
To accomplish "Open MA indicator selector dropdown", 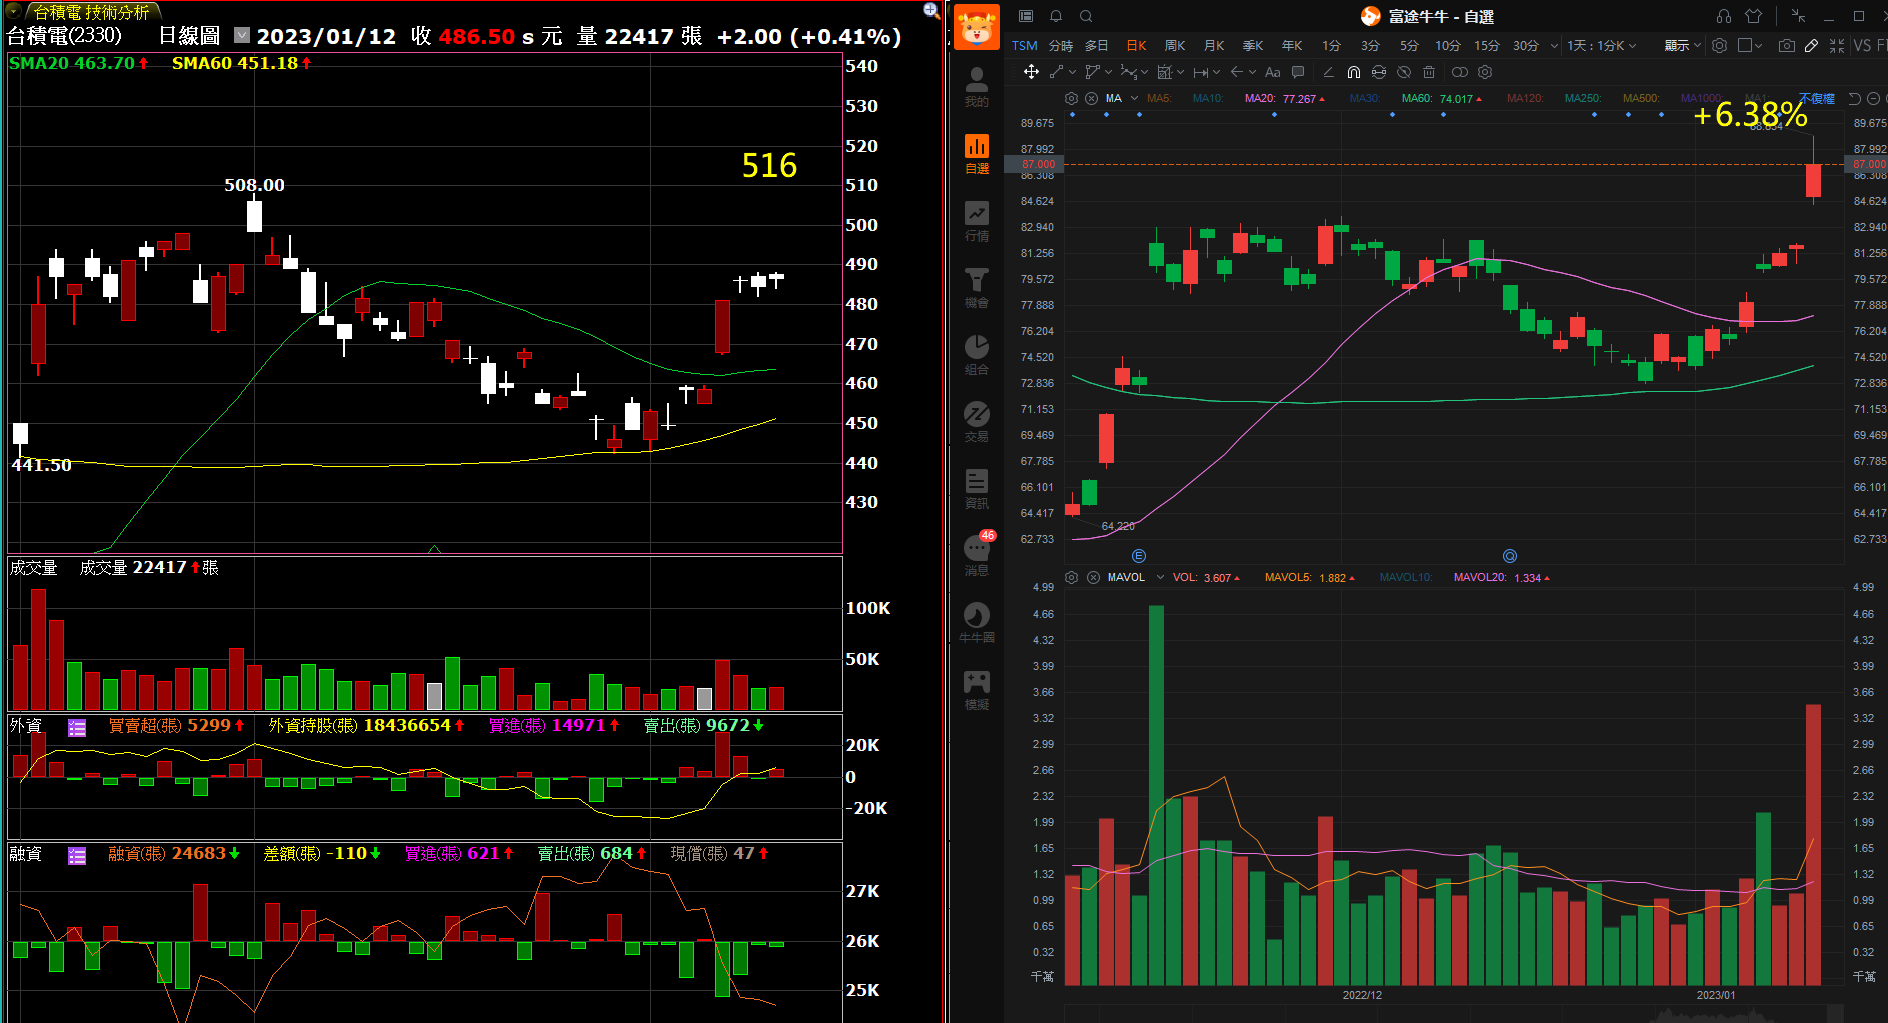I will pos(1134,98).
